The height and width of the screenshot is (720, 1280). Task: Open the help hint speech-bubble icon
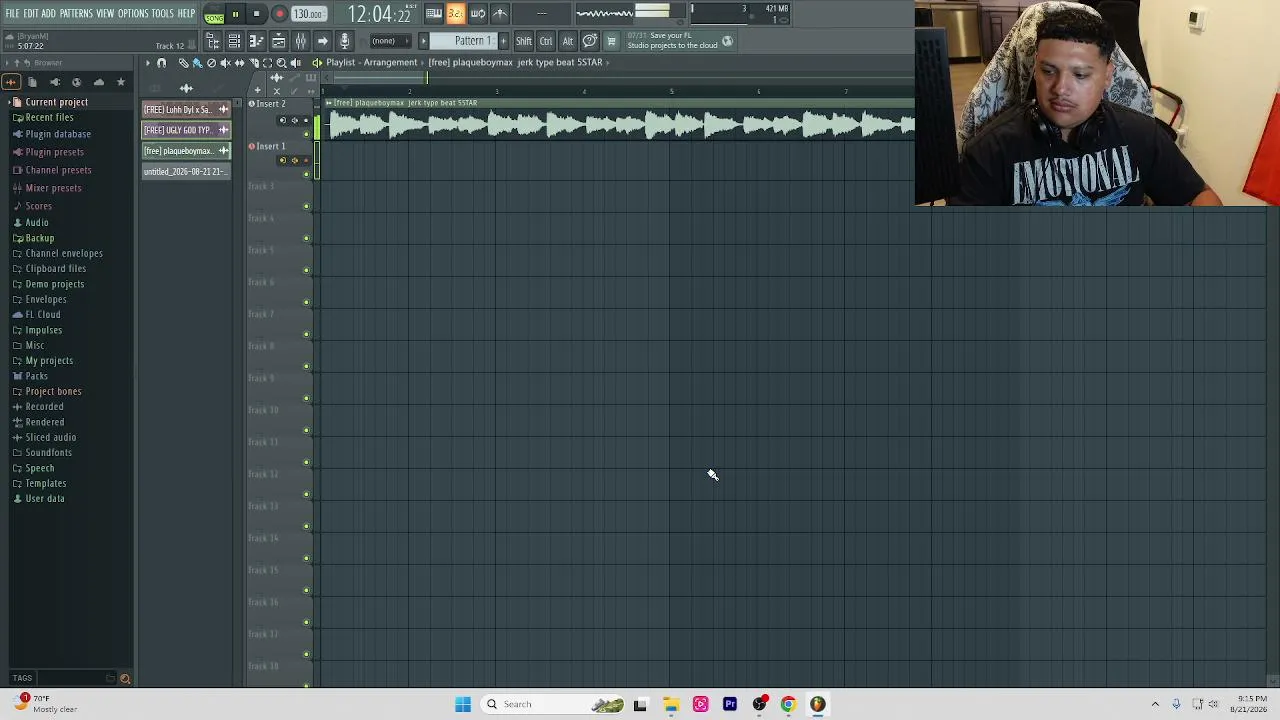pos(590,41)
